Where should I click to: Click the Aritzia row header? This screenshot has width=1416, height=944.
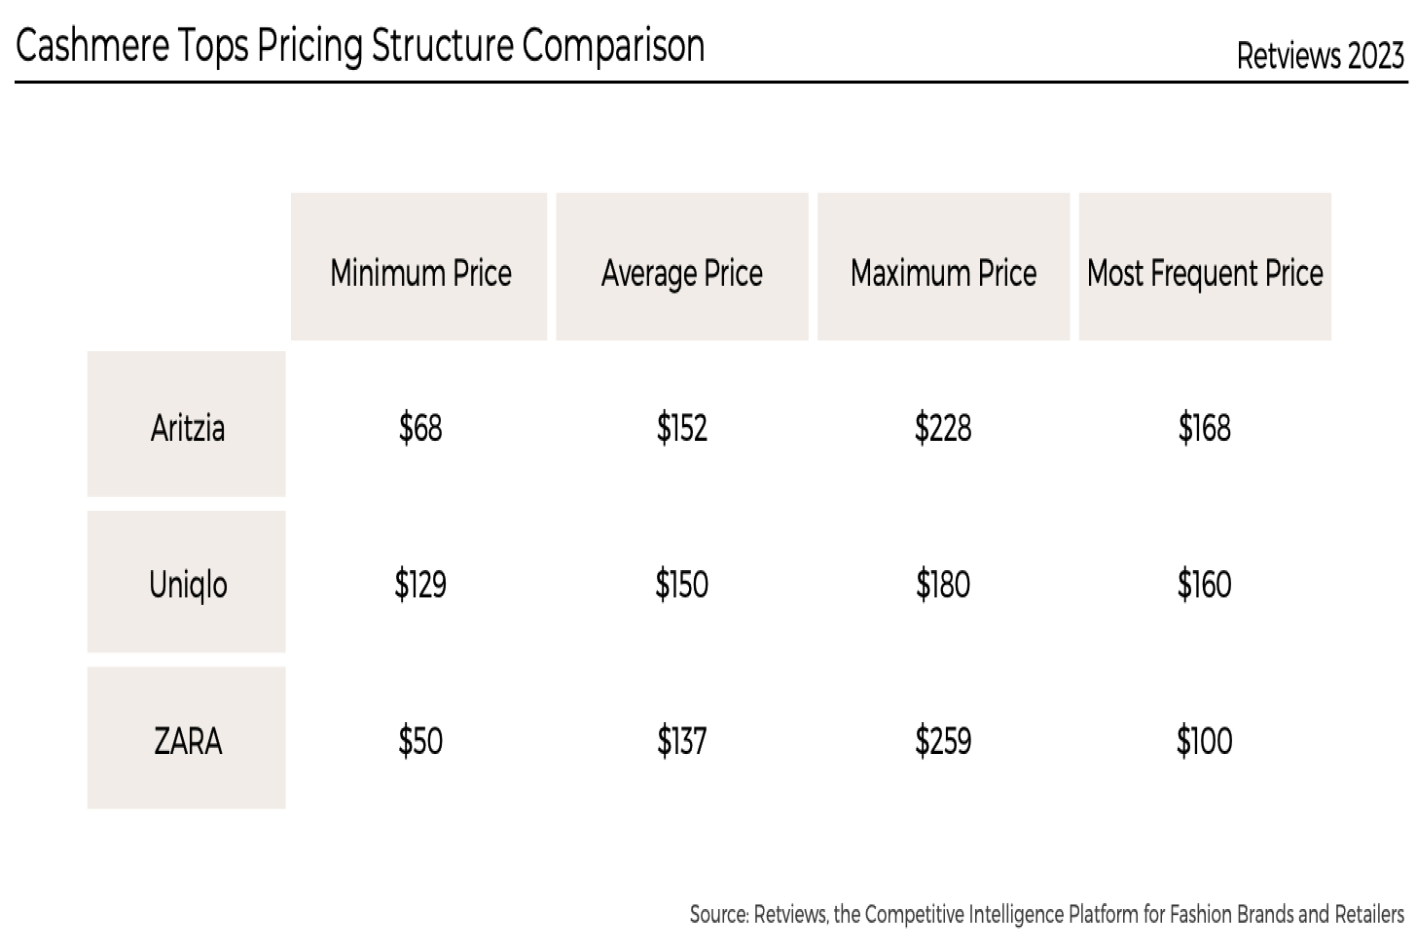point(187,428)
